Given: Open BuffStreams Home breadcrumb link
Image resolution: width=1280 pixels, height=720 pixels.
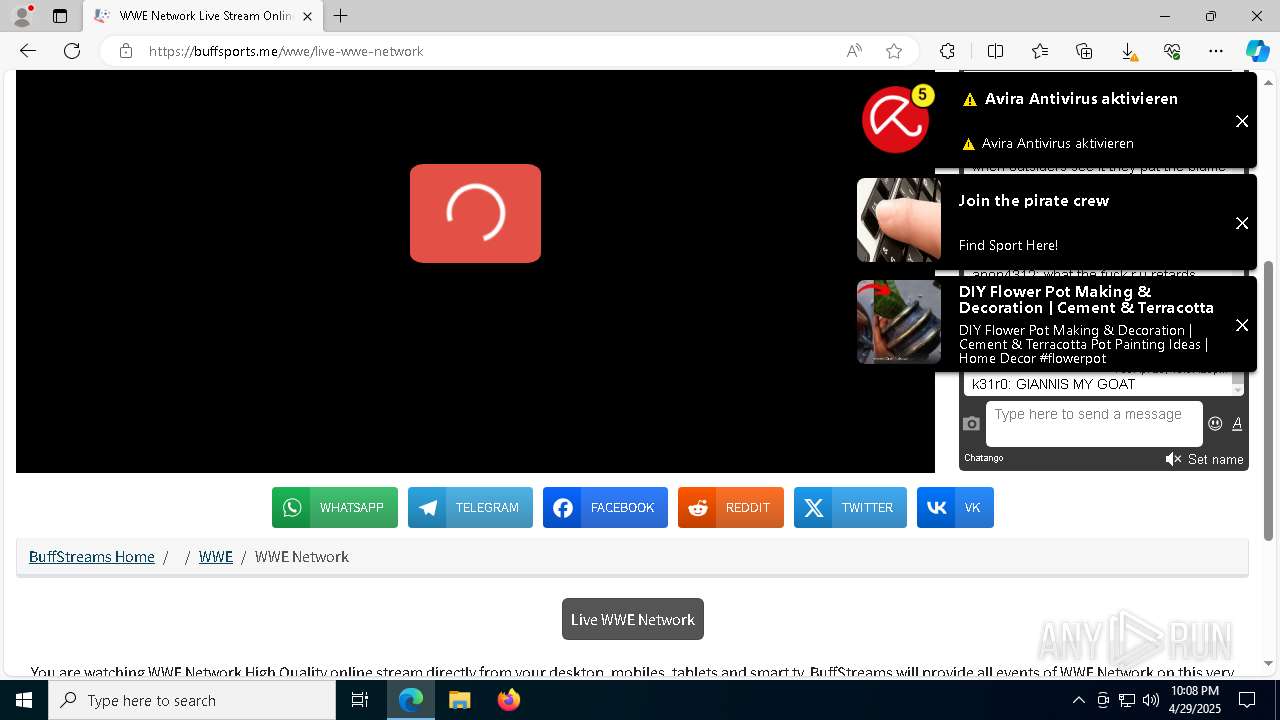Looking at the screenshot, I should (92, 557).
